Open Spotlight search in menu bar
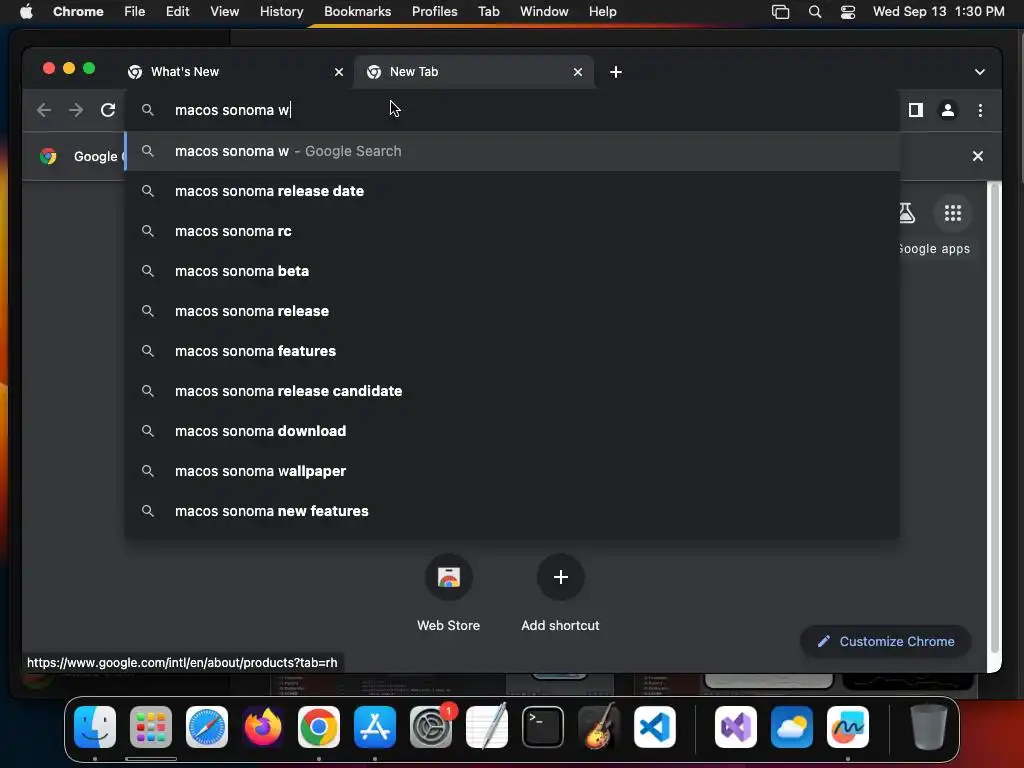 (814, 12)
